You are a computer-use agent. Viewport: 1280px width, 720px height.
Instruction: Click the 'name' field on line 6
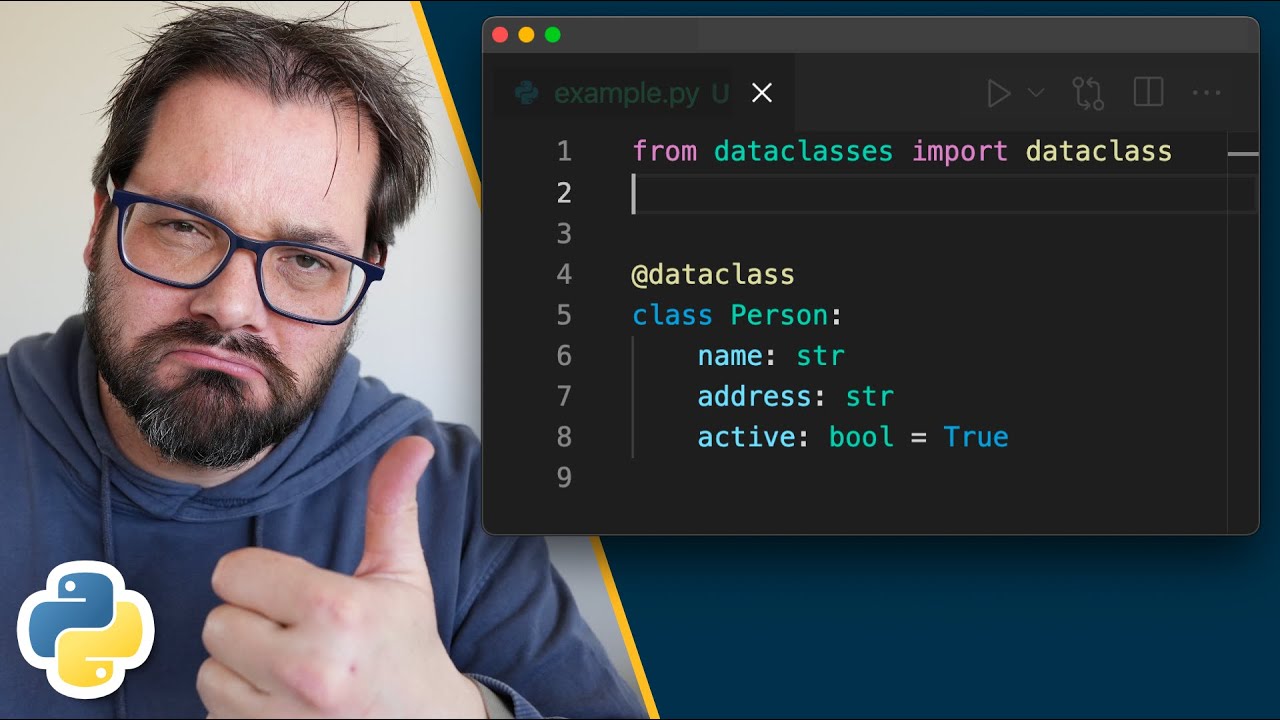(730, 356)
